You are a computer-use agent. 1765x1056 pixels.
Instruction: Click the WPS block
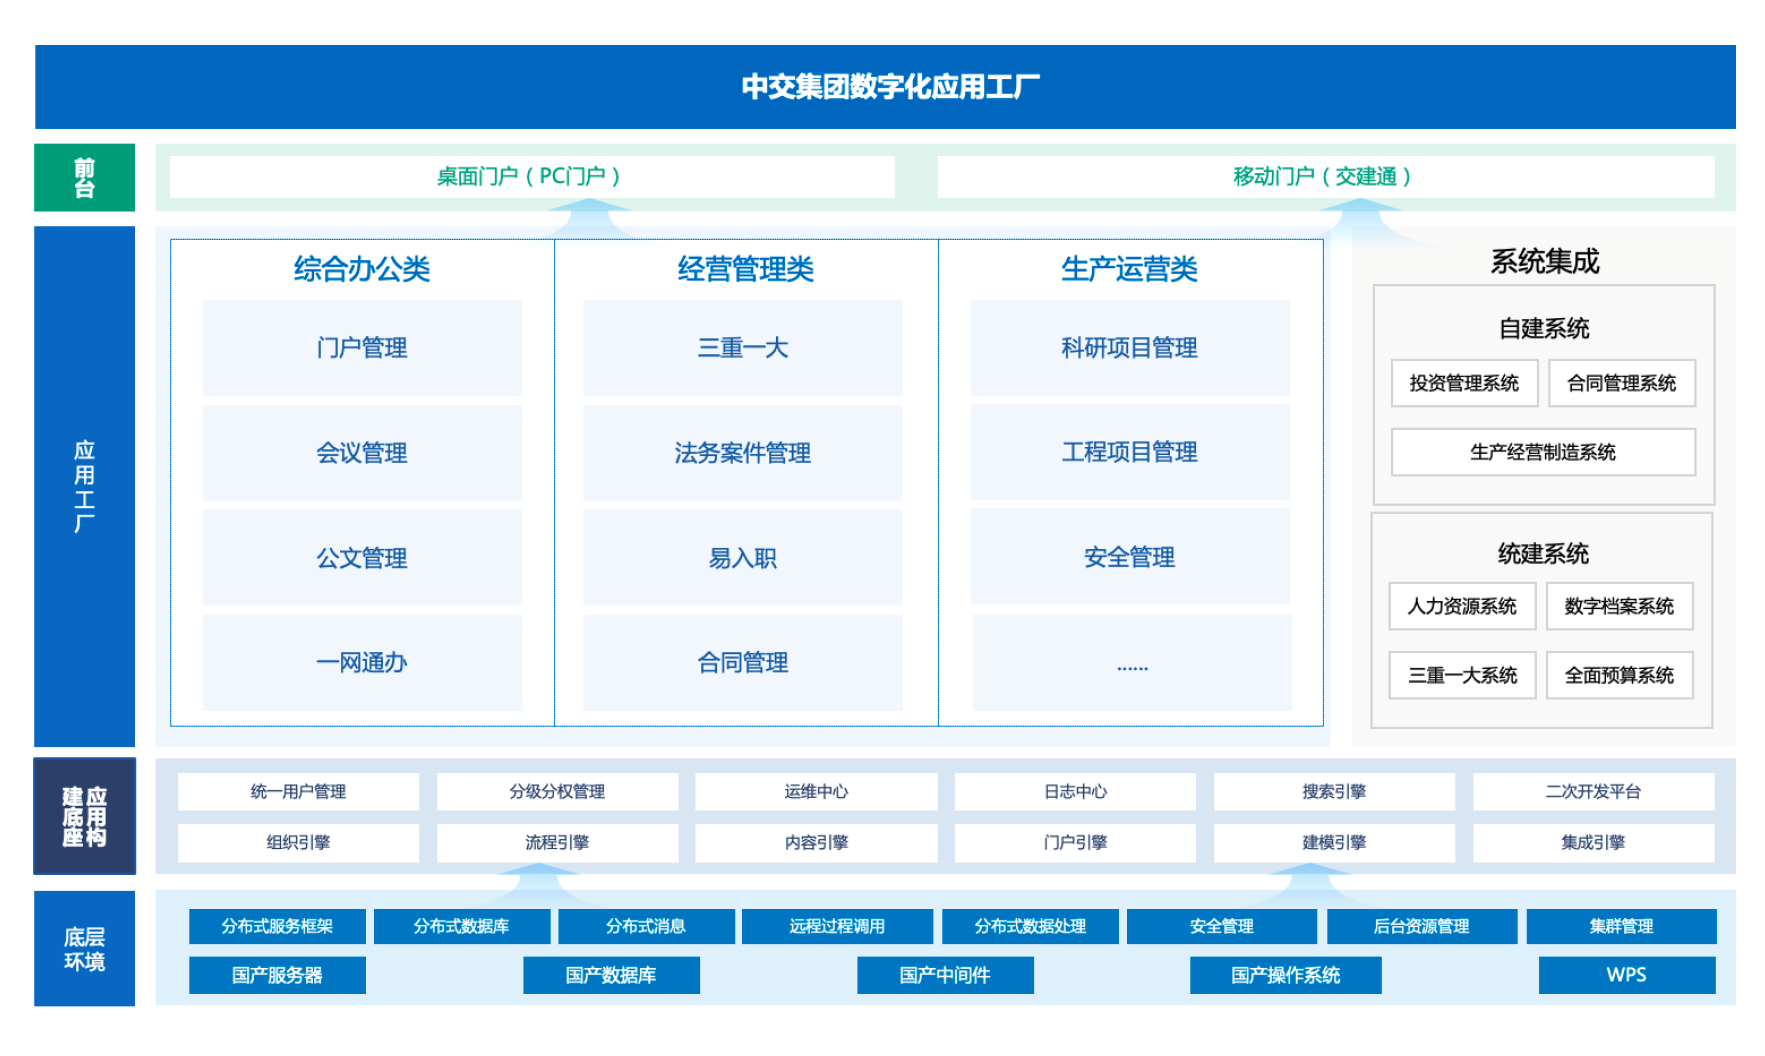coord(1626,975)
